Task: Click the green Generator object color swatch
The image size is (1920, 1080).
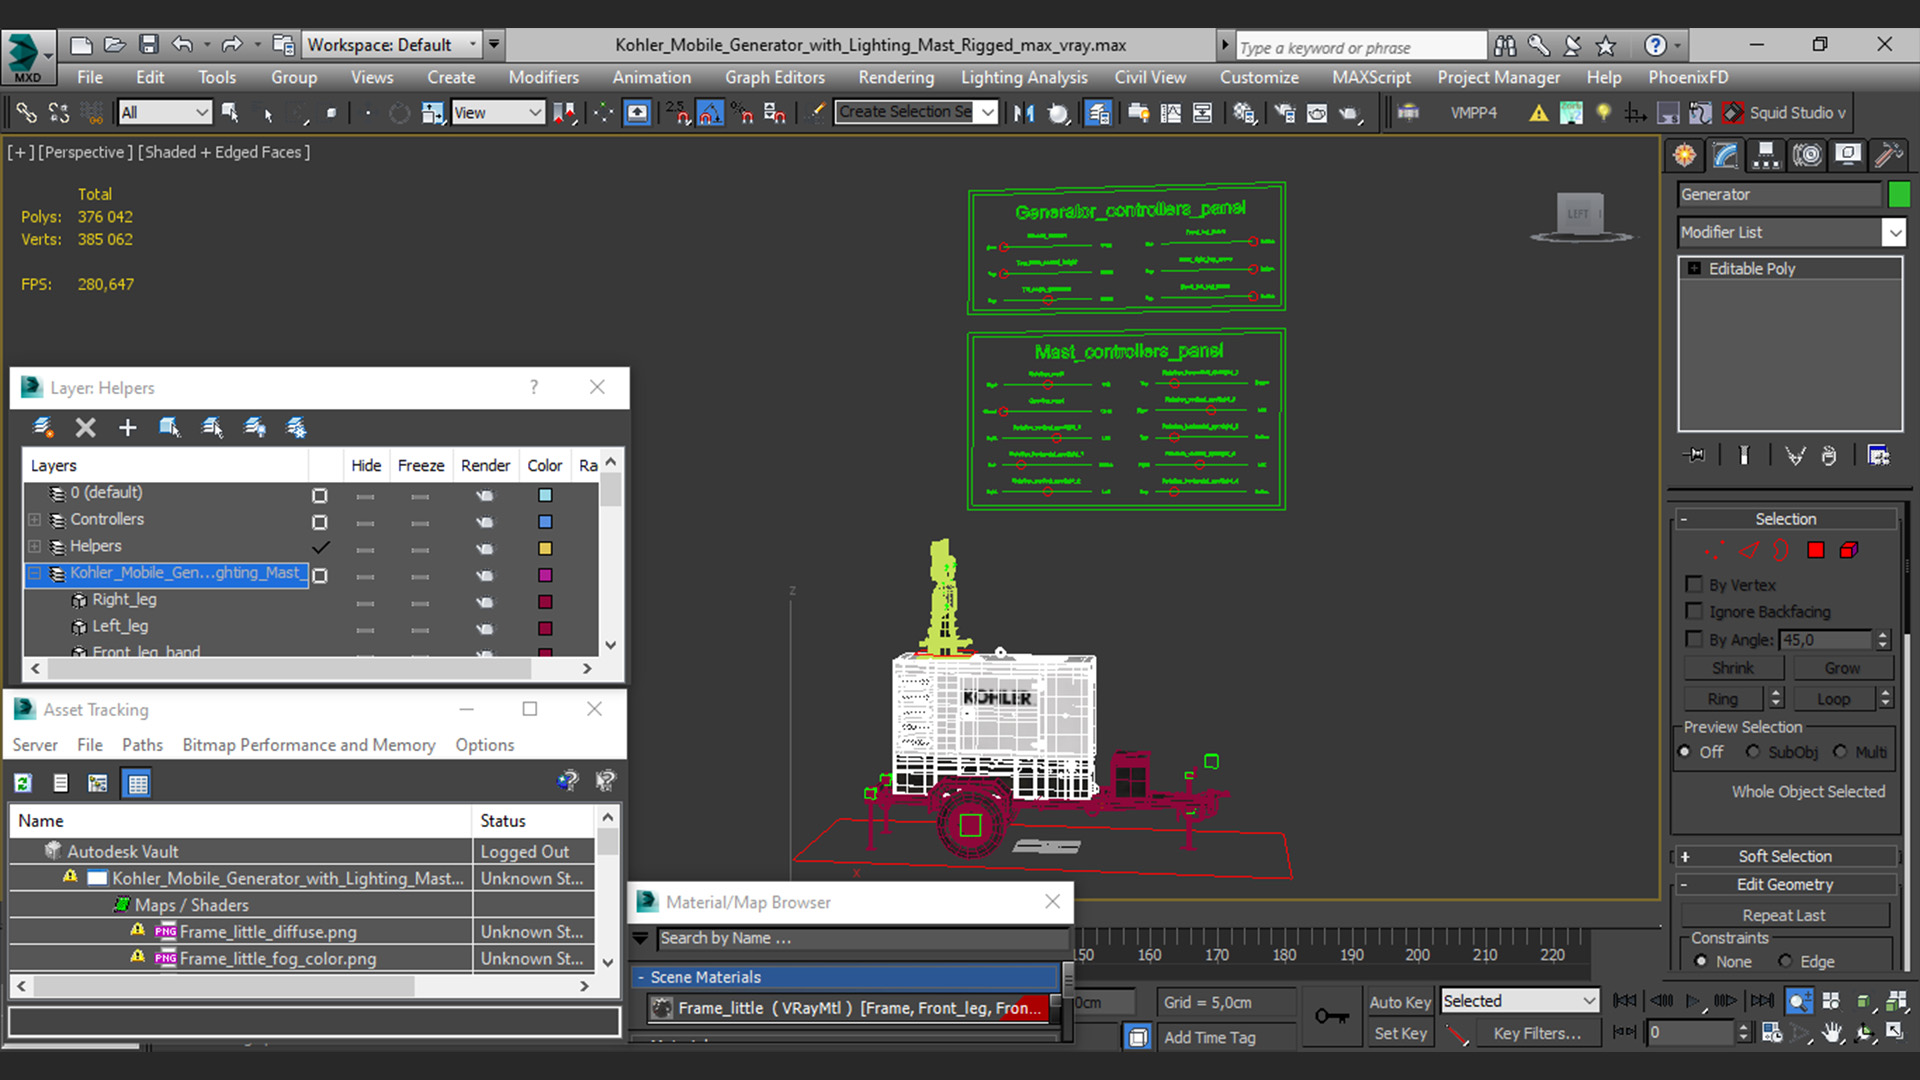Action: [x=1899, y=194]
